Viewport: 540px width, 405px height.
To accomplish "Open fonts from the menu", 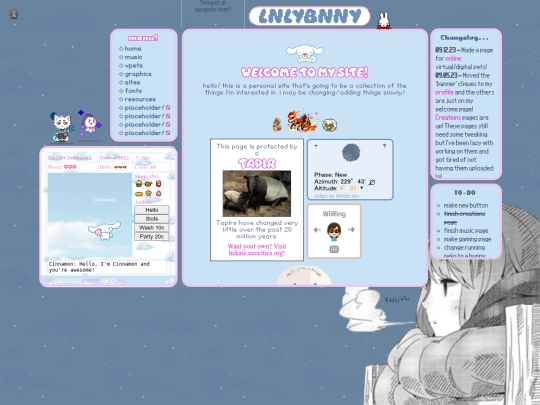I will [133, 91].
